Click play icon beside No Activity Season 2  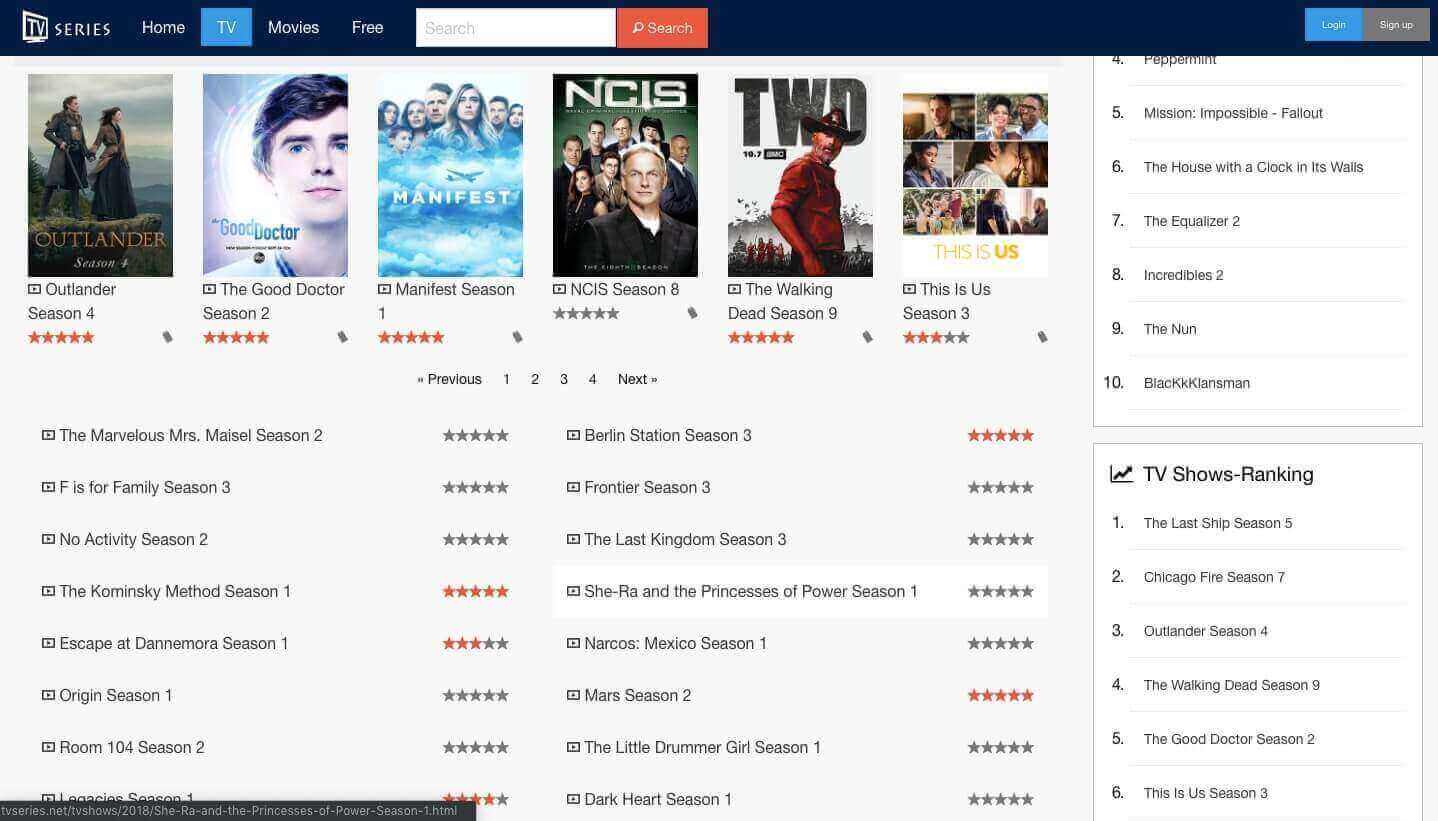click(48, 539)
